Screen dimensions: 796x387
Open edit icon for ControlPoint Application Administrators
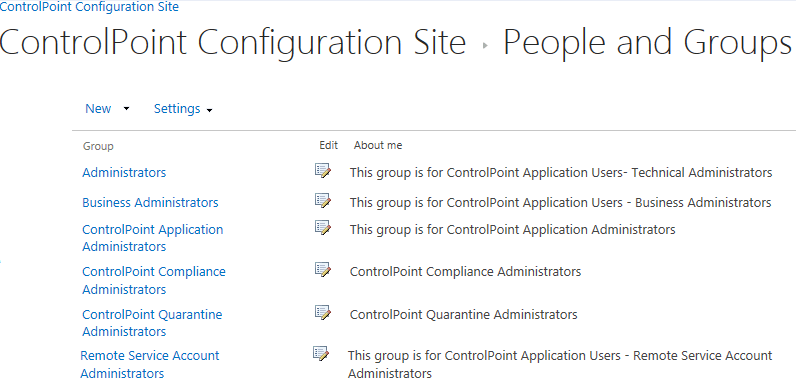pos(323,228)
